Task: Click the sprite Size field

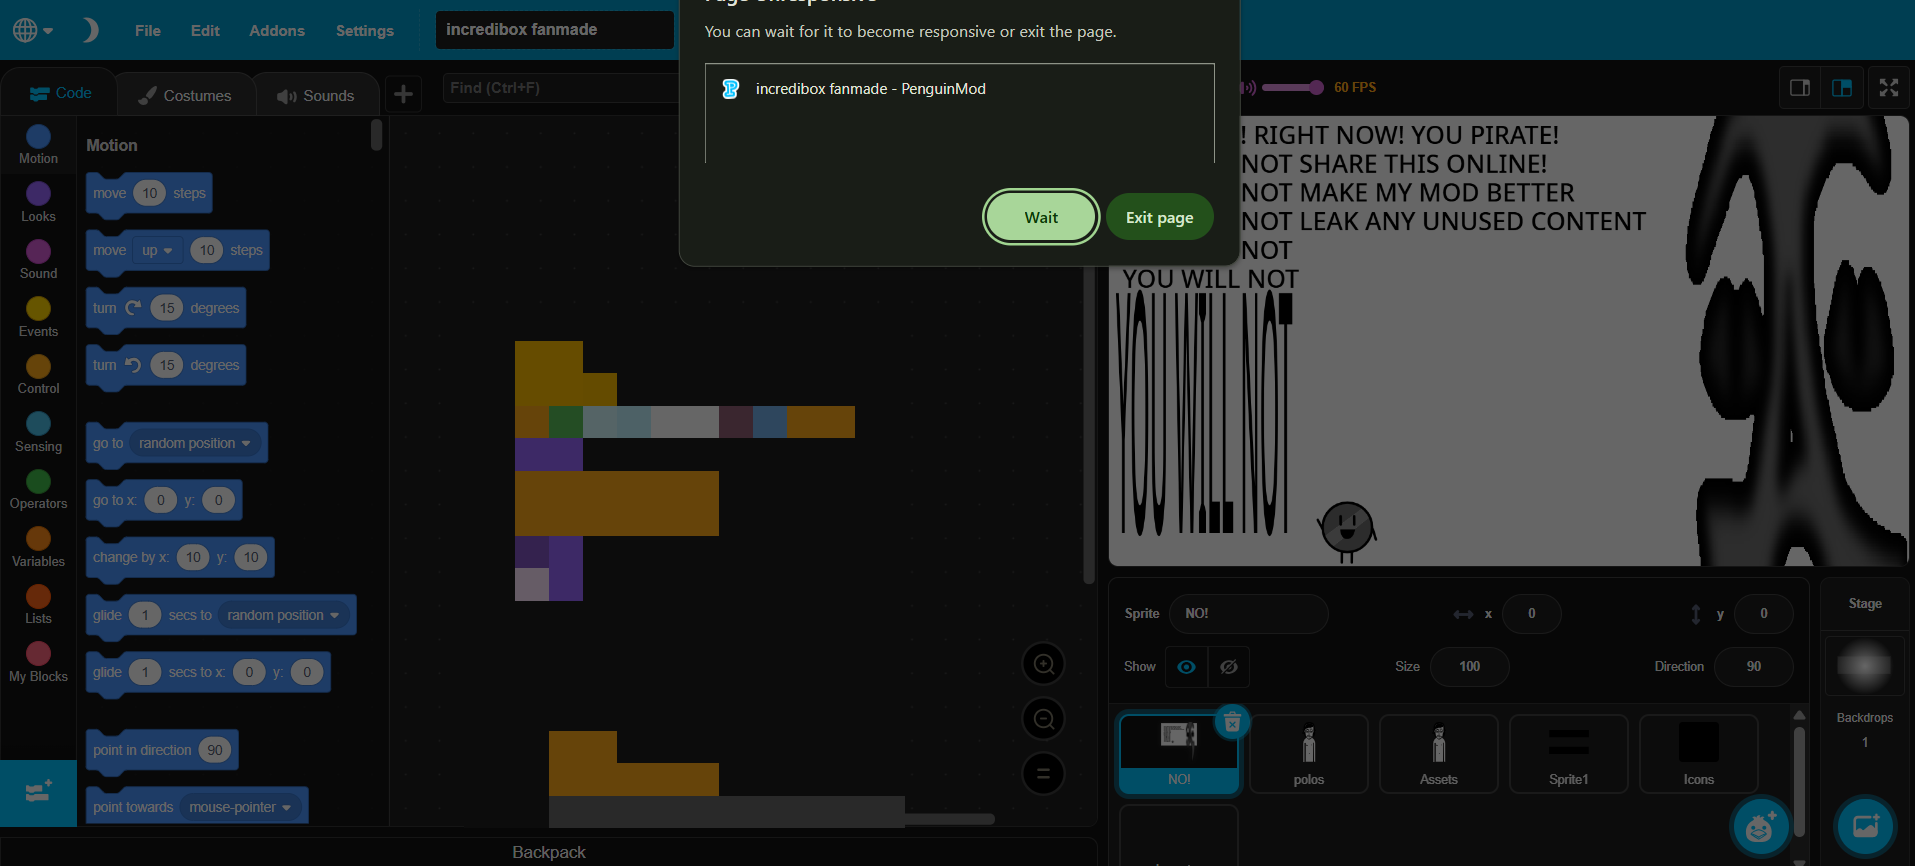Action: (x=1469, y=667)
